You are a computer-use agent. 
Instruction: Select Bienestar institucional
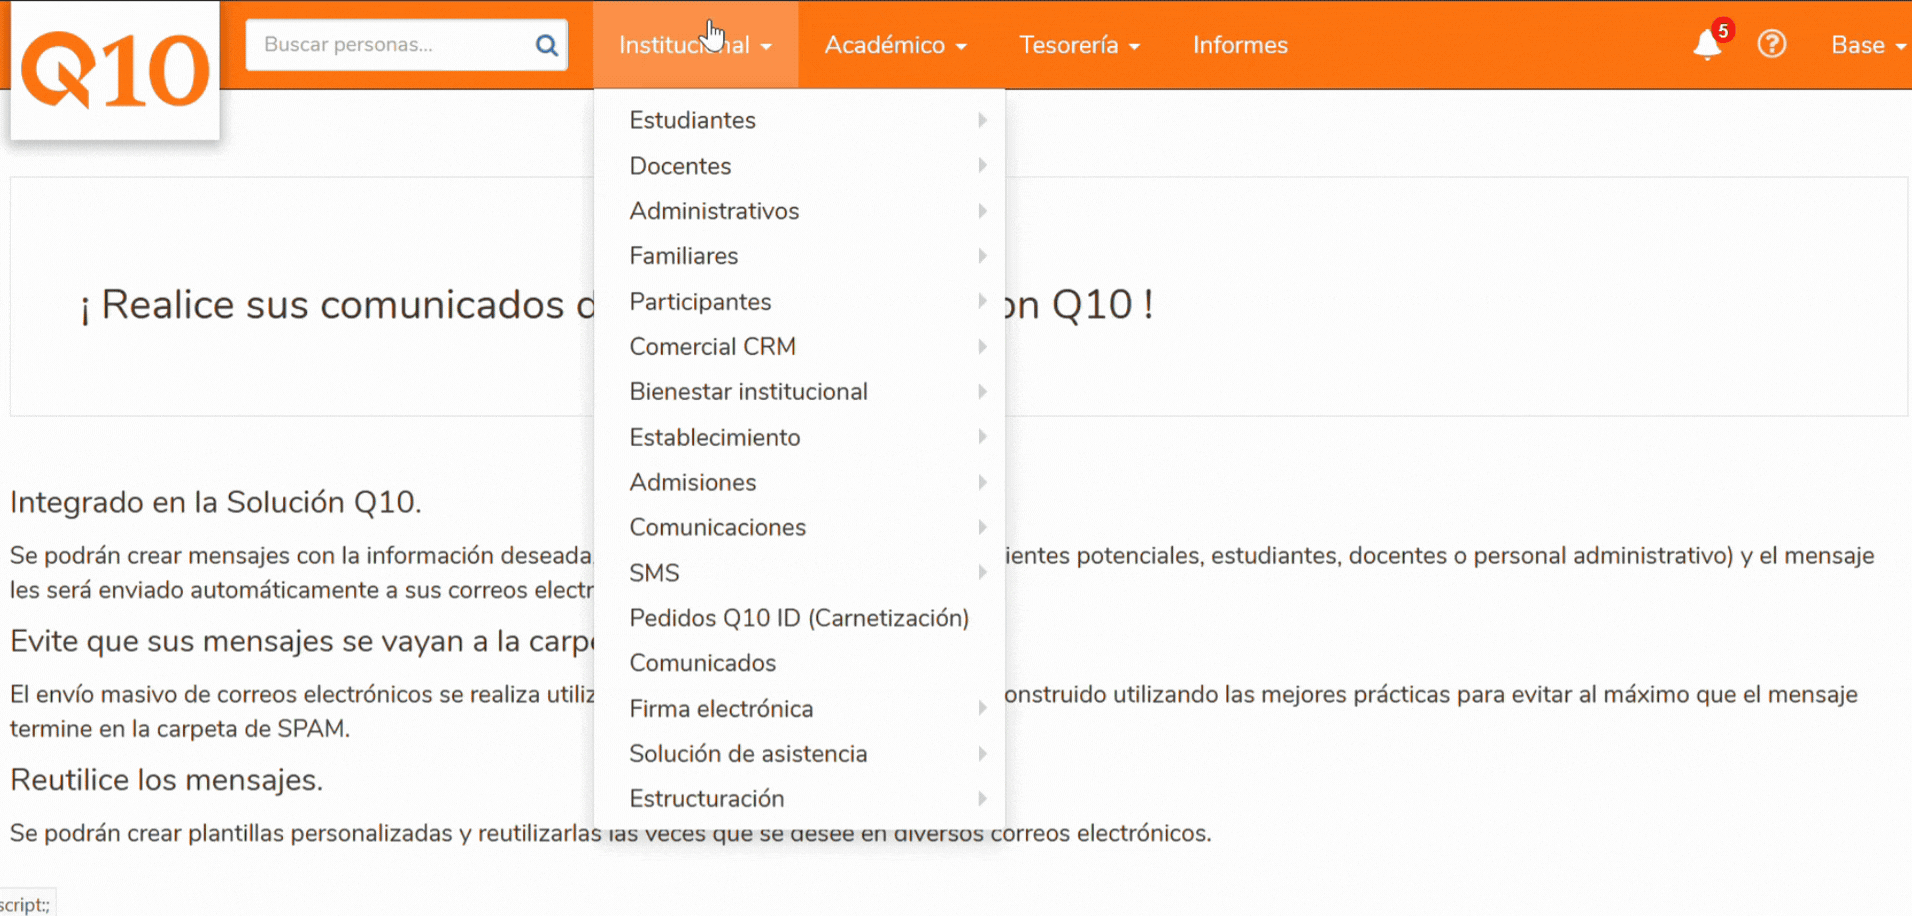[800, 392]
